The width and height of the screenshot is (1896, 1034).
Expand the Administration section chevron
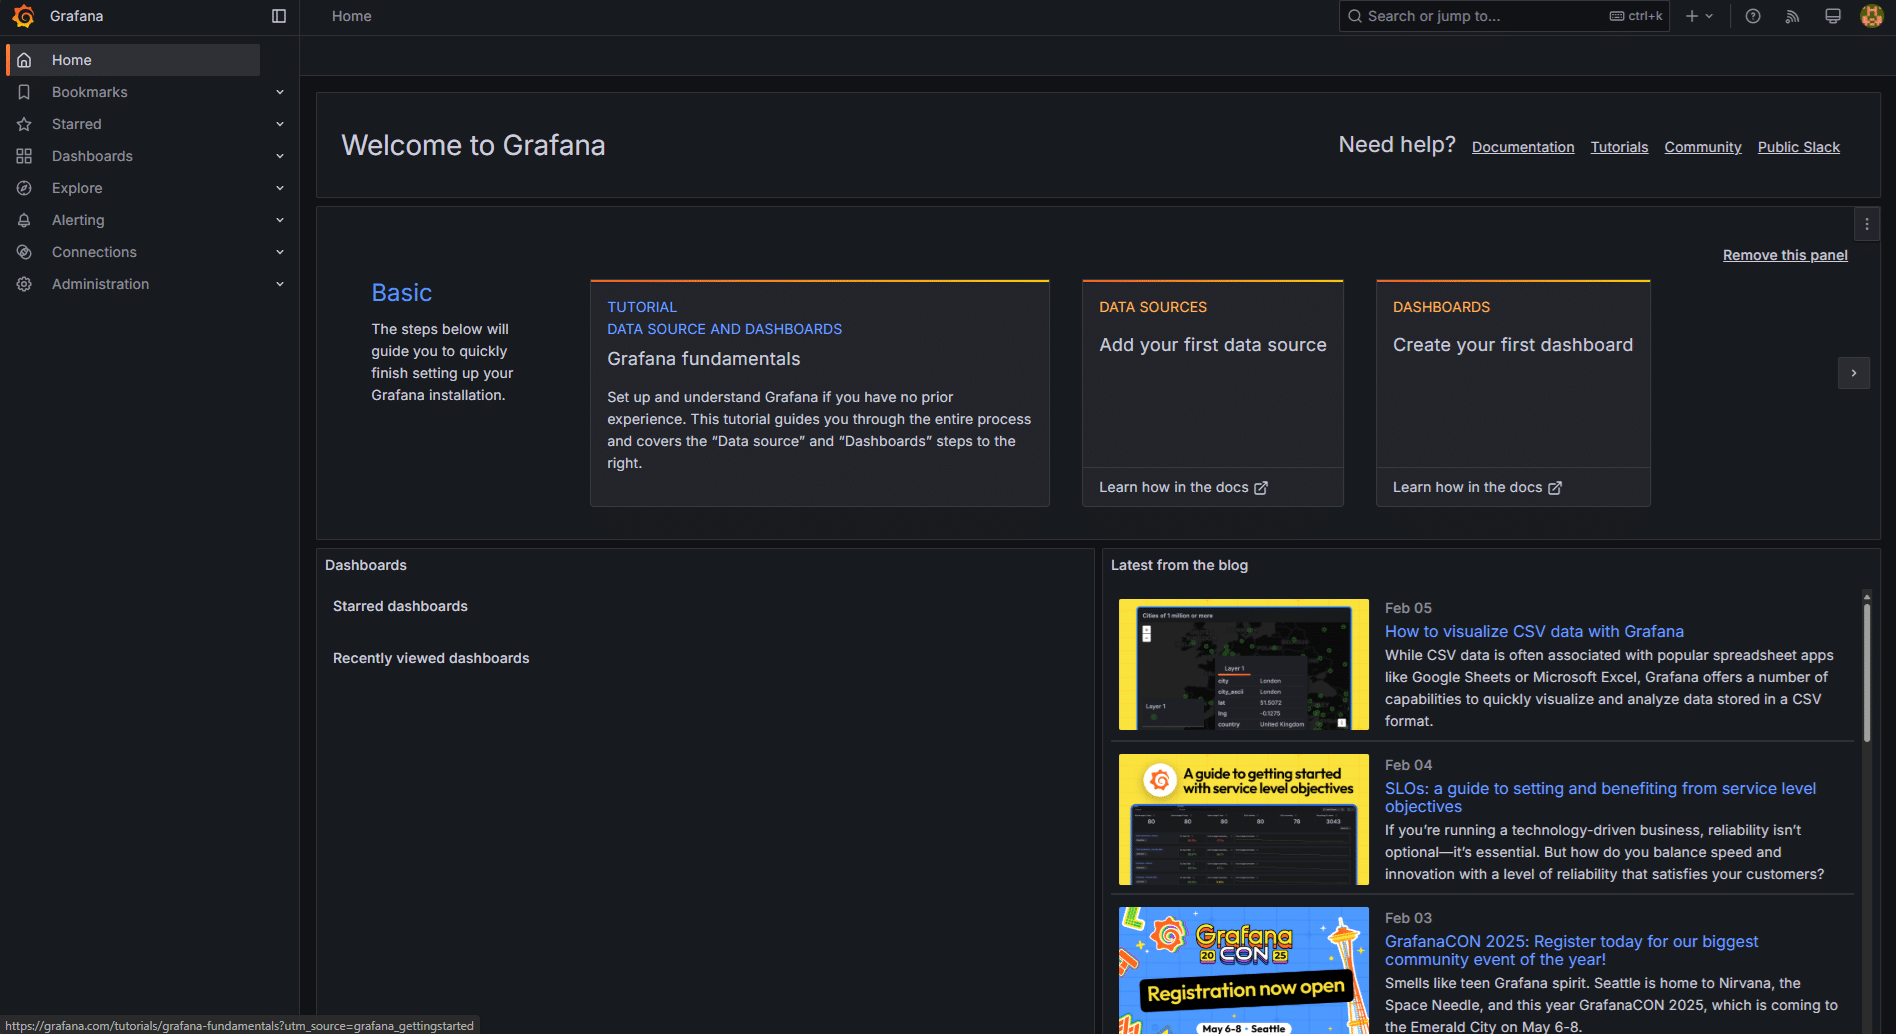280,284
